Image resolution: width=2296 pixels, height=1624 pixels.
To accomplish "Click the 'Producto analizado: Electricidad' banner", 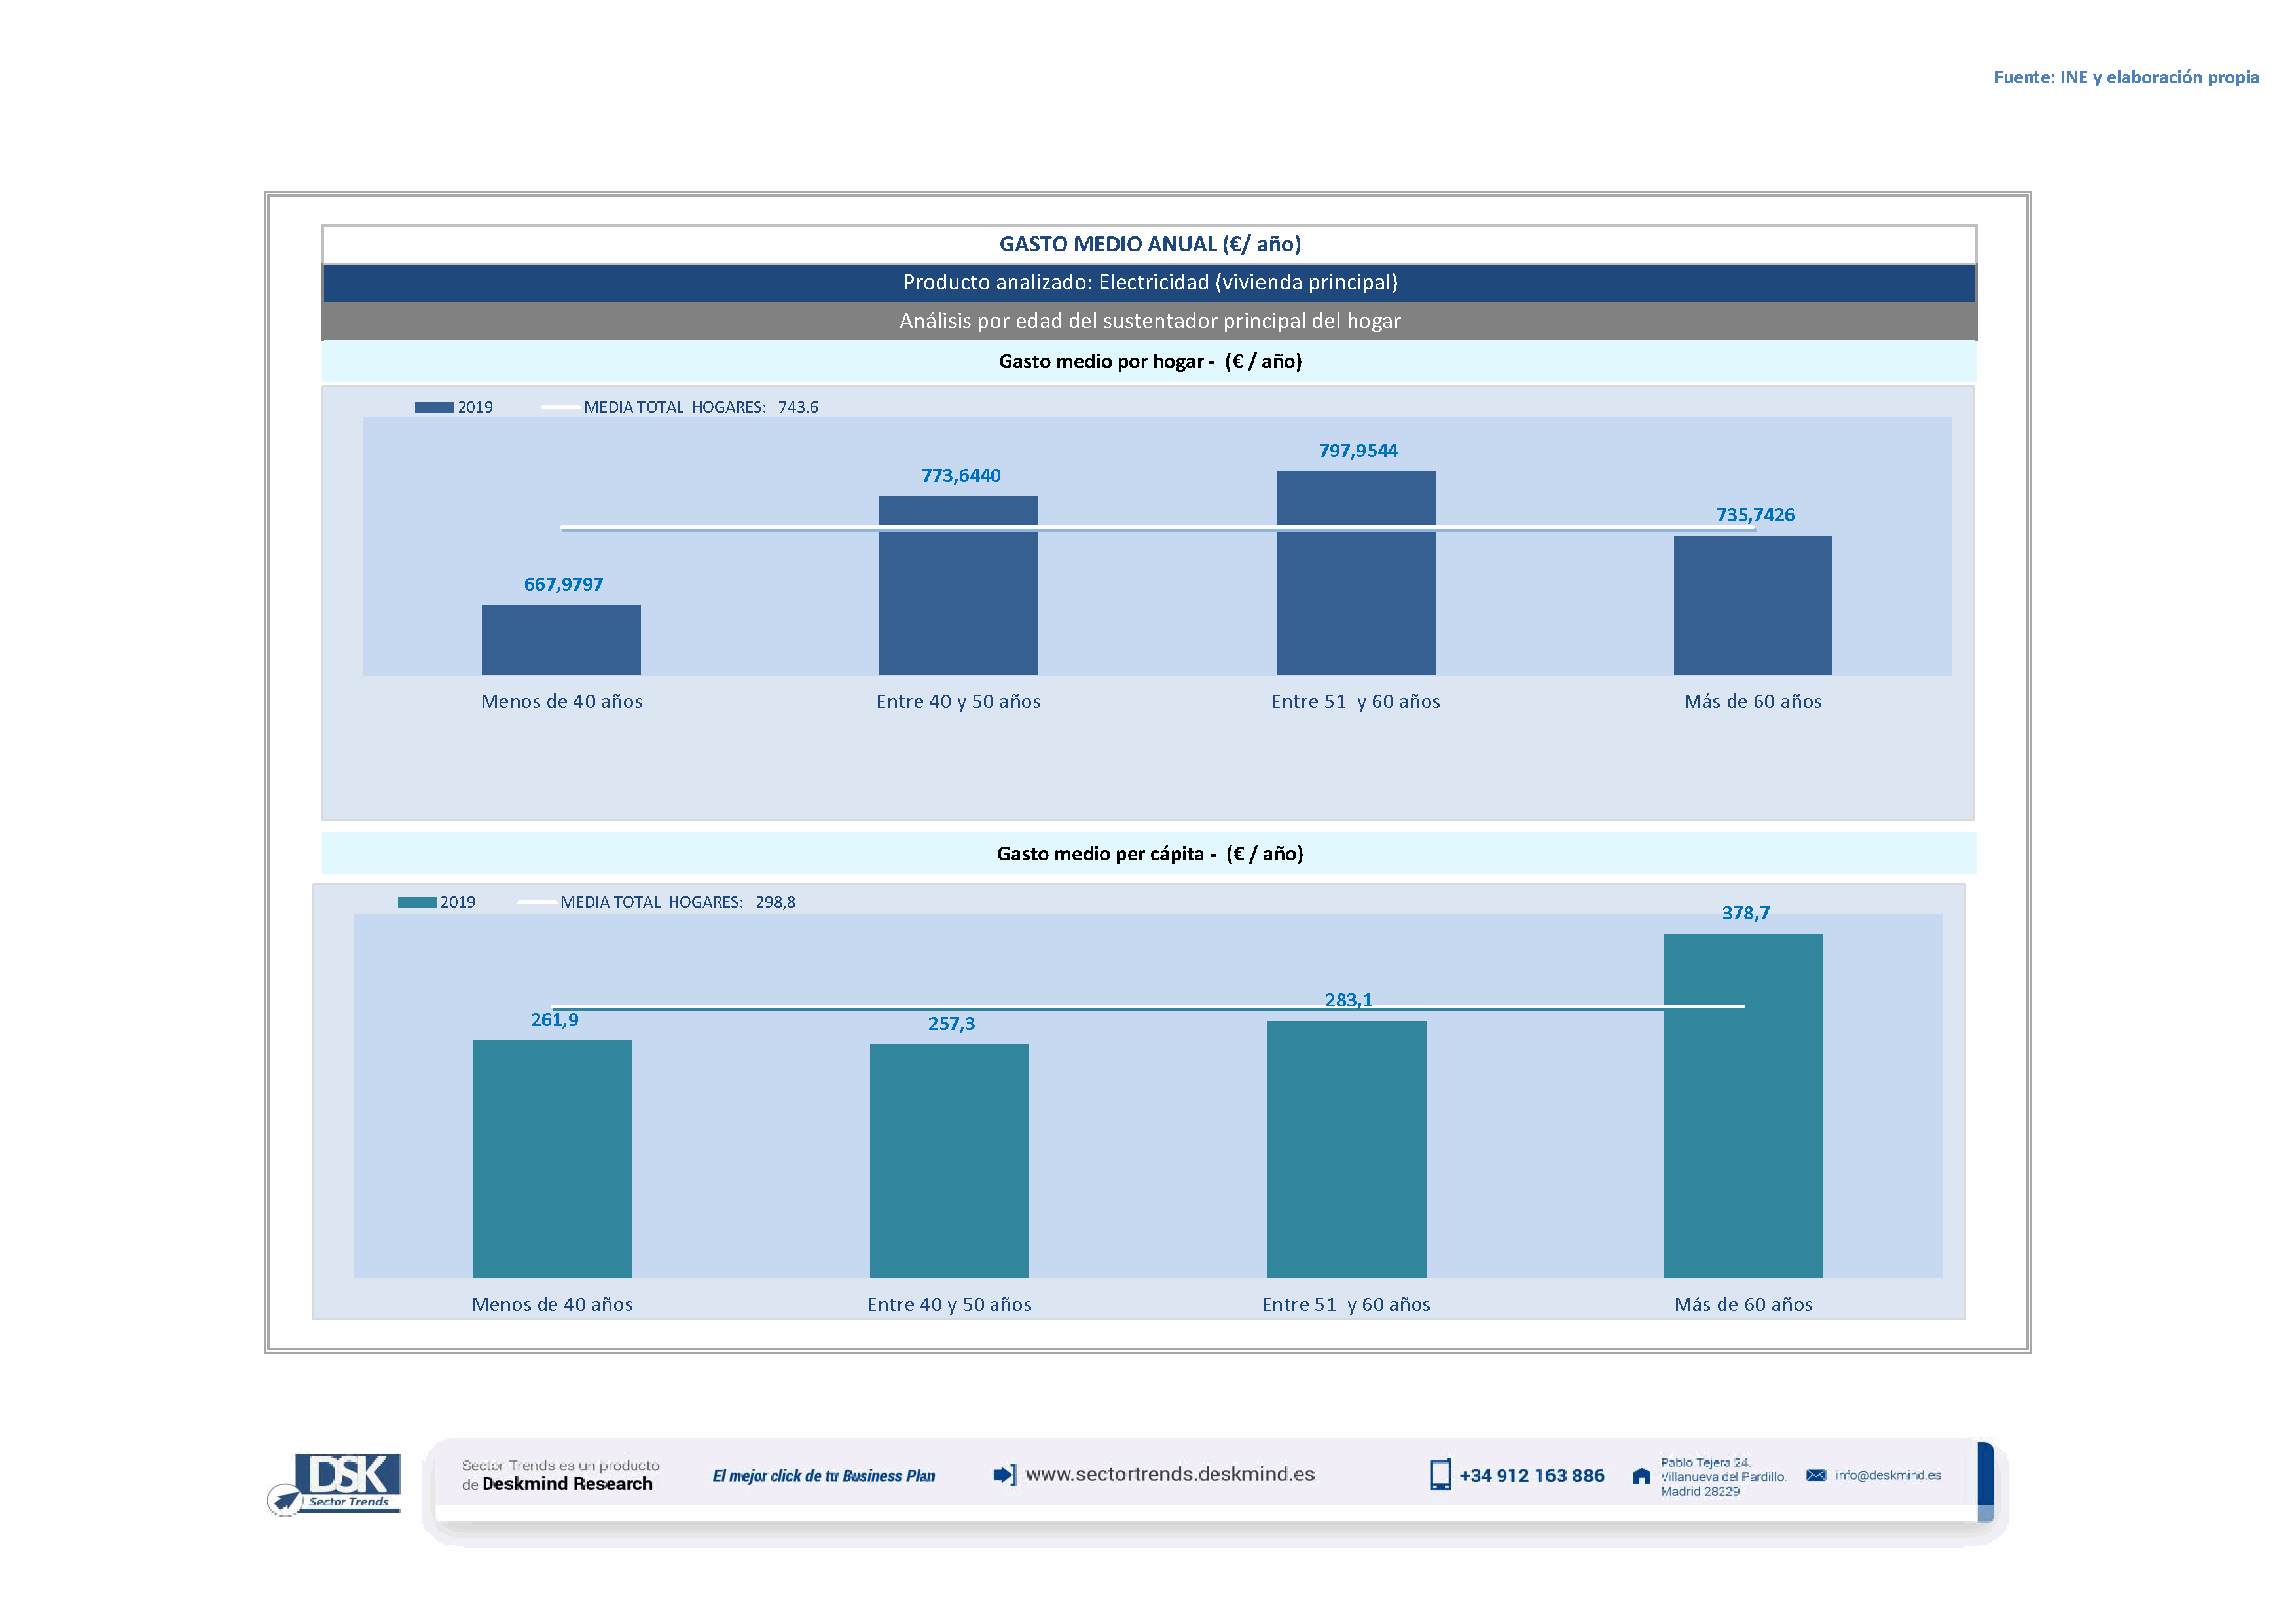I will 1149,282.
